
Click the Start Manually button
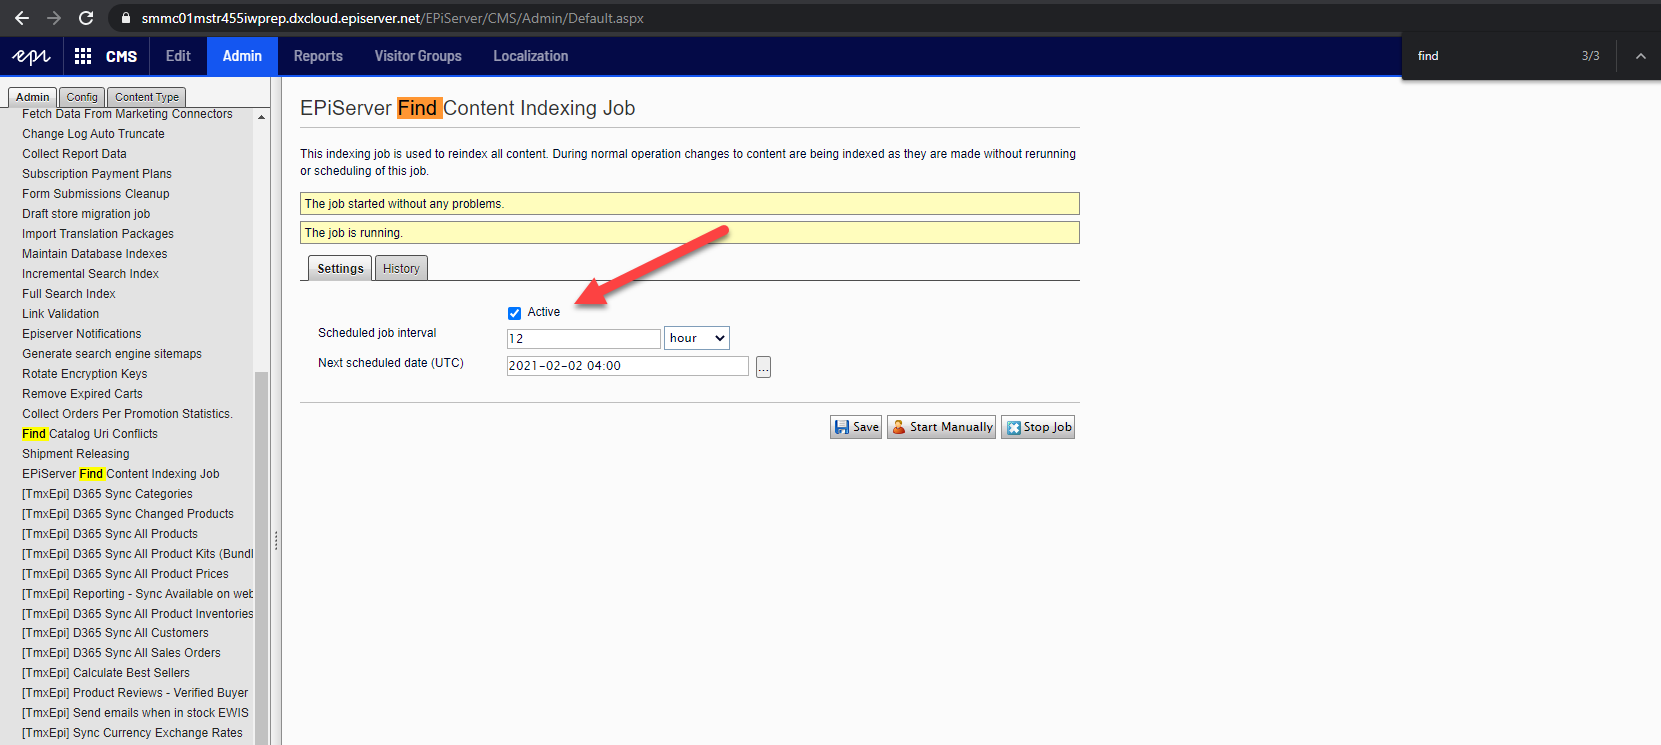point(941,427)
